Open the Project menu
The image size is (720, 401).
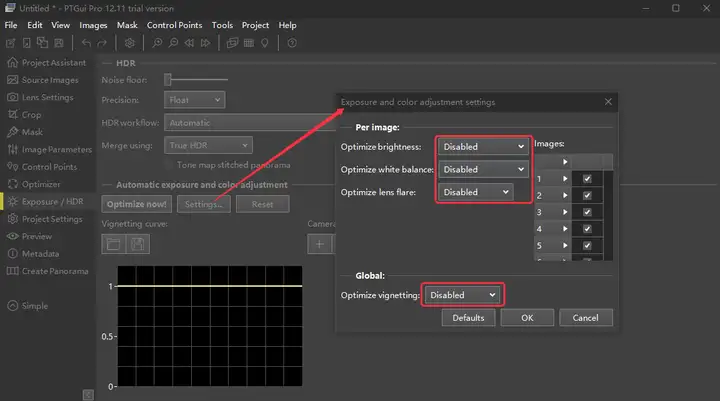pos(255,25)
